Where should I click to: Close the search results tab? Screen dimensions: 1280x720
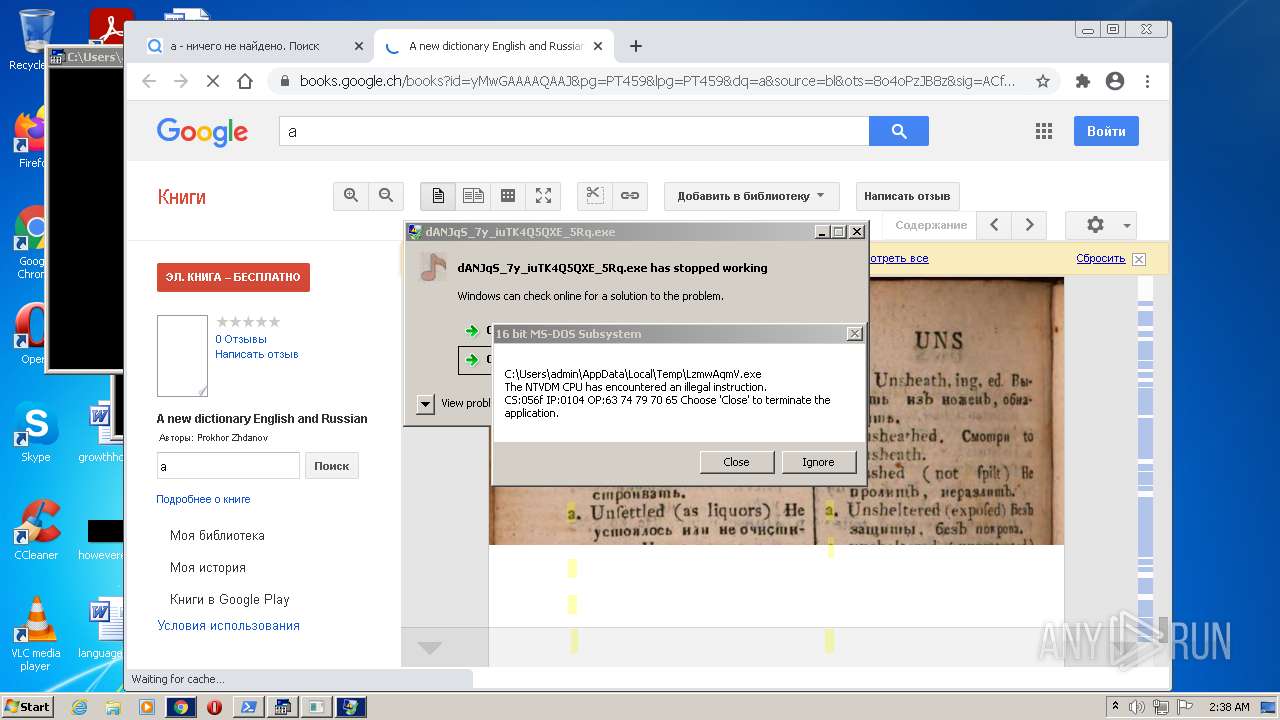pos(359,46)
